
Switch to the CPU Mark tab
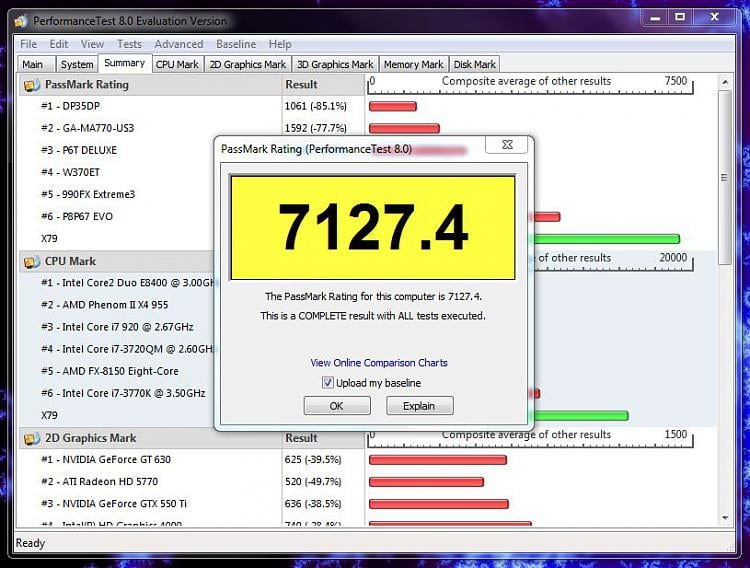click(177, 64)
